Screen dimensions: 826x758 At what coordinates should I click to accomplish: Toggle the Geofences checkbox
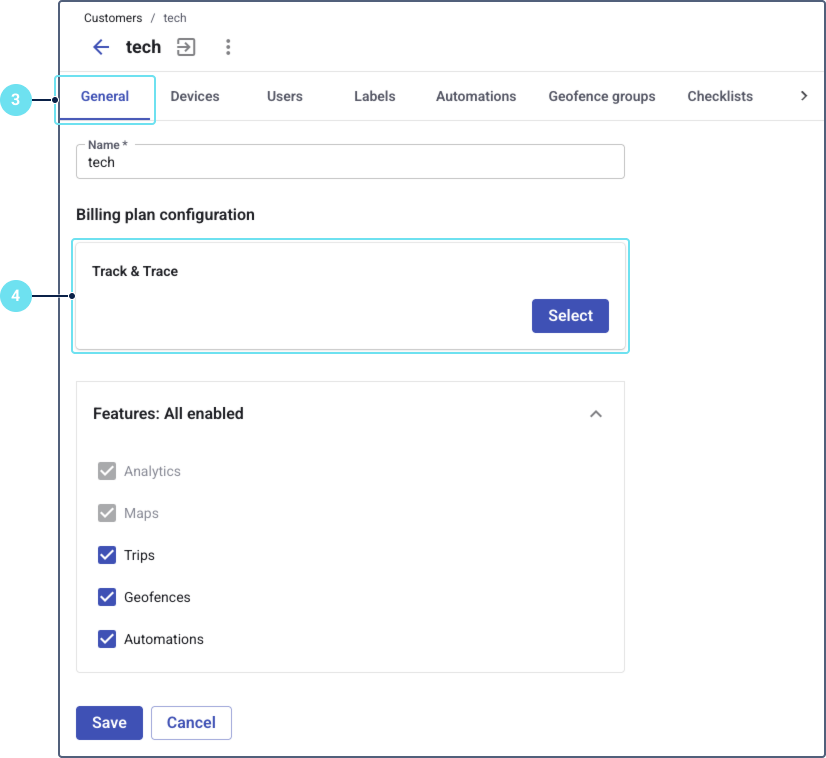pyautogui.click(x=107, y=597)
